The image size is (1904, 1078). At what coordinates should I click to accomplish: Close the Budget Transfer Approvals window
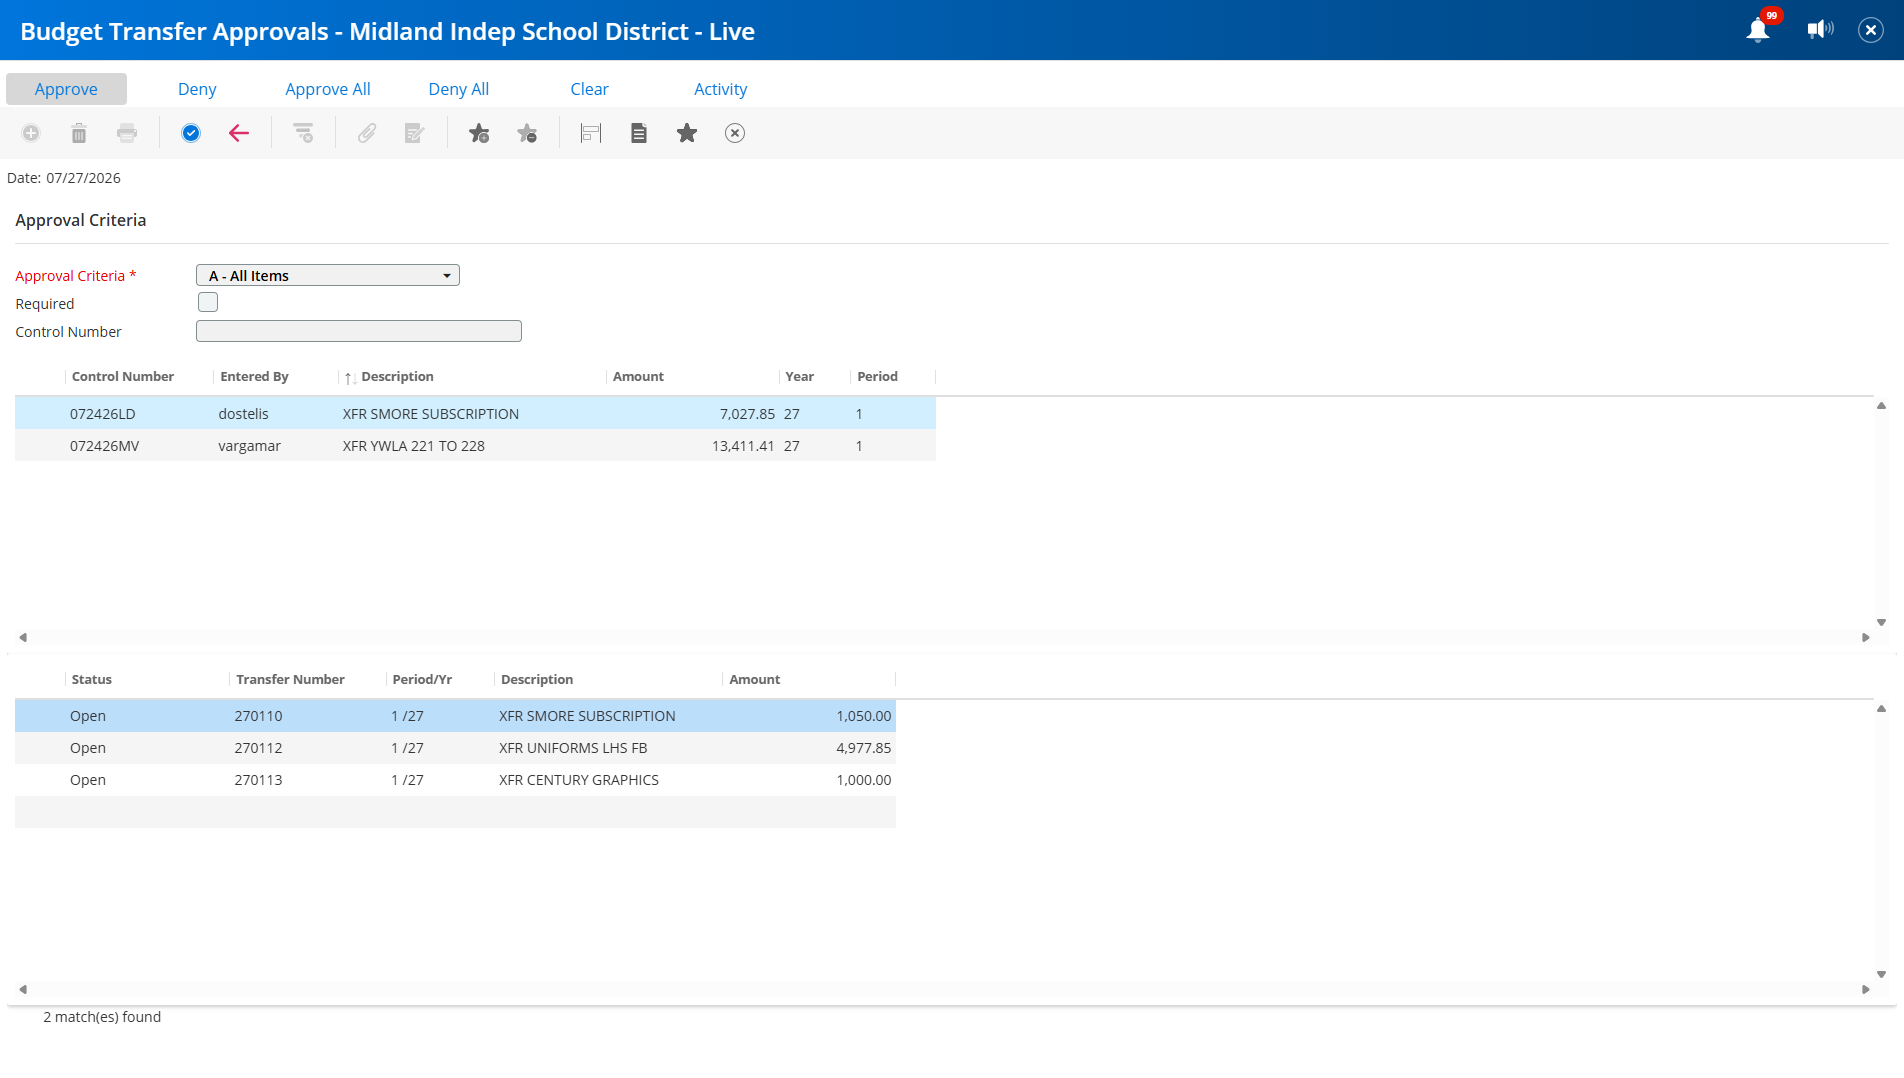[x=1871, y=30]
